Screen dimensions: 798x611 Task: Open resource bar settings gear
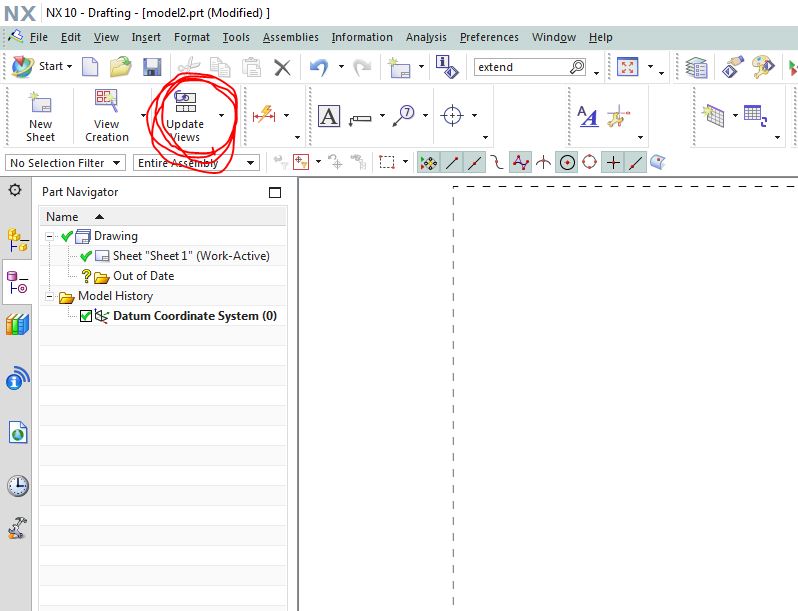[x=15, y=190]
